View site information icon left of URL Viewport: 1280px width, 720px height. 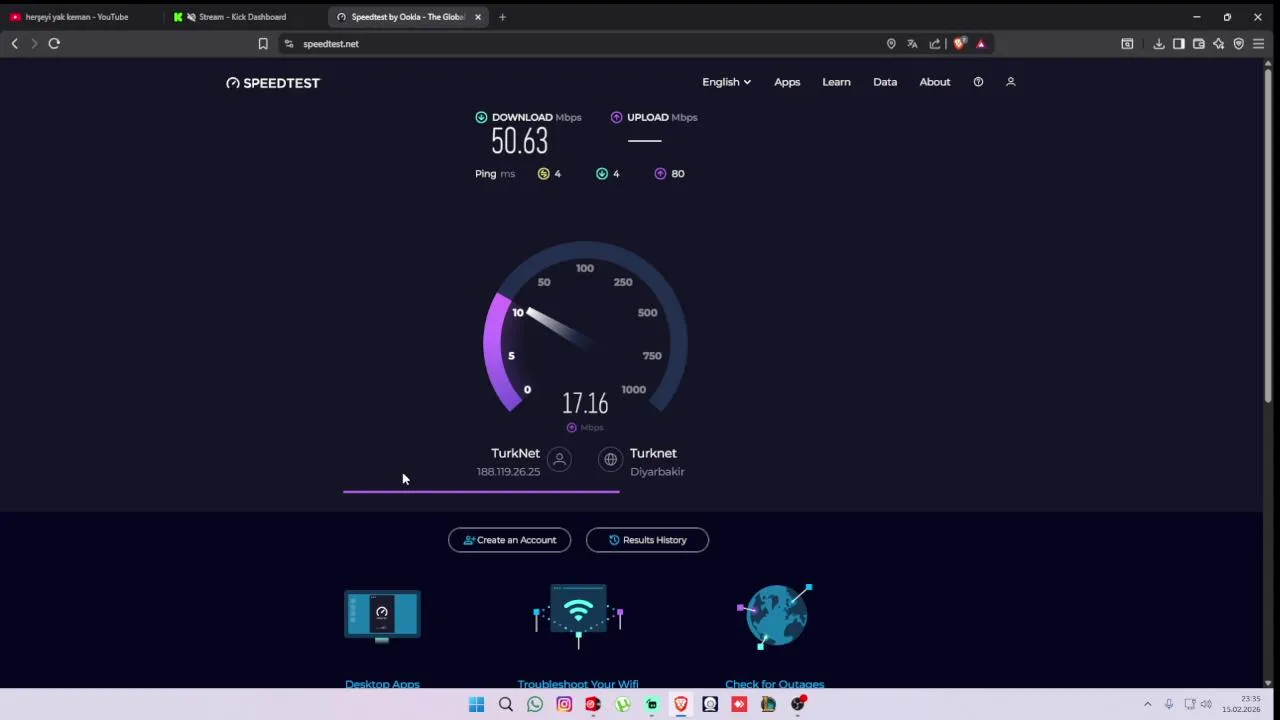pos(289,44)
